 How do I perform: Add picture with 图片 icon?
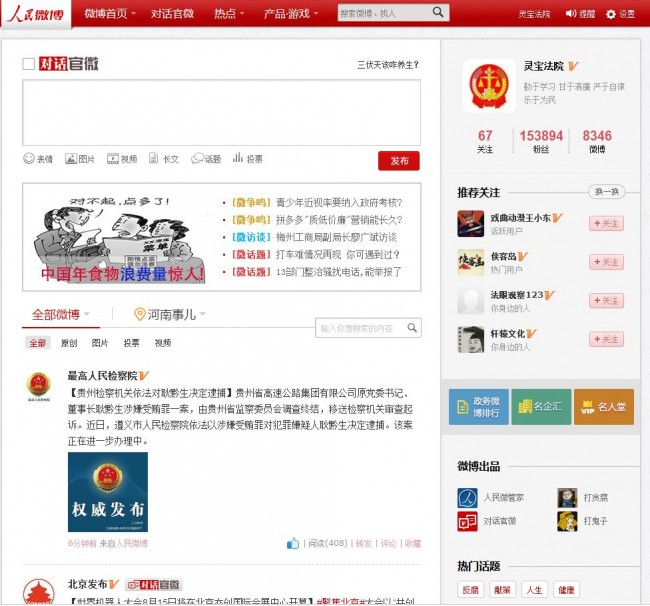[x=71, y=158]
